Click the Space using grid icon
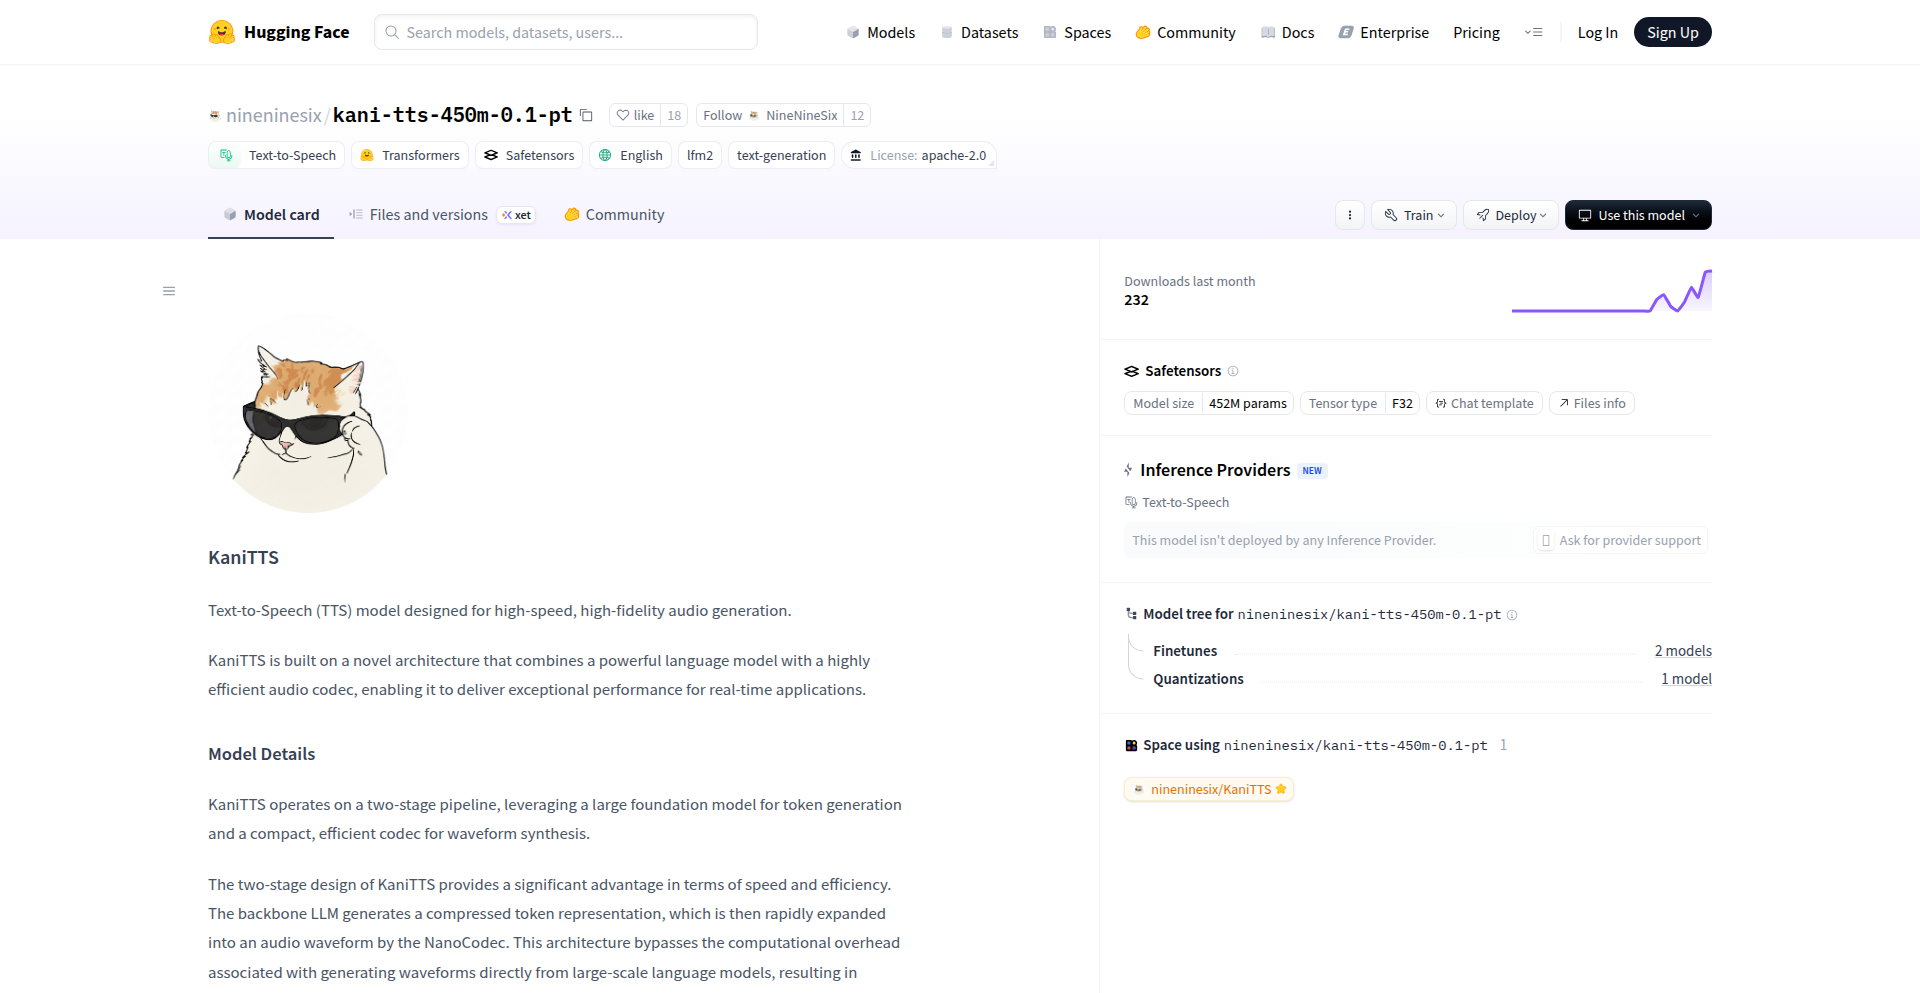Viewport: 1920px width, 993px height. click(1131, 745)
